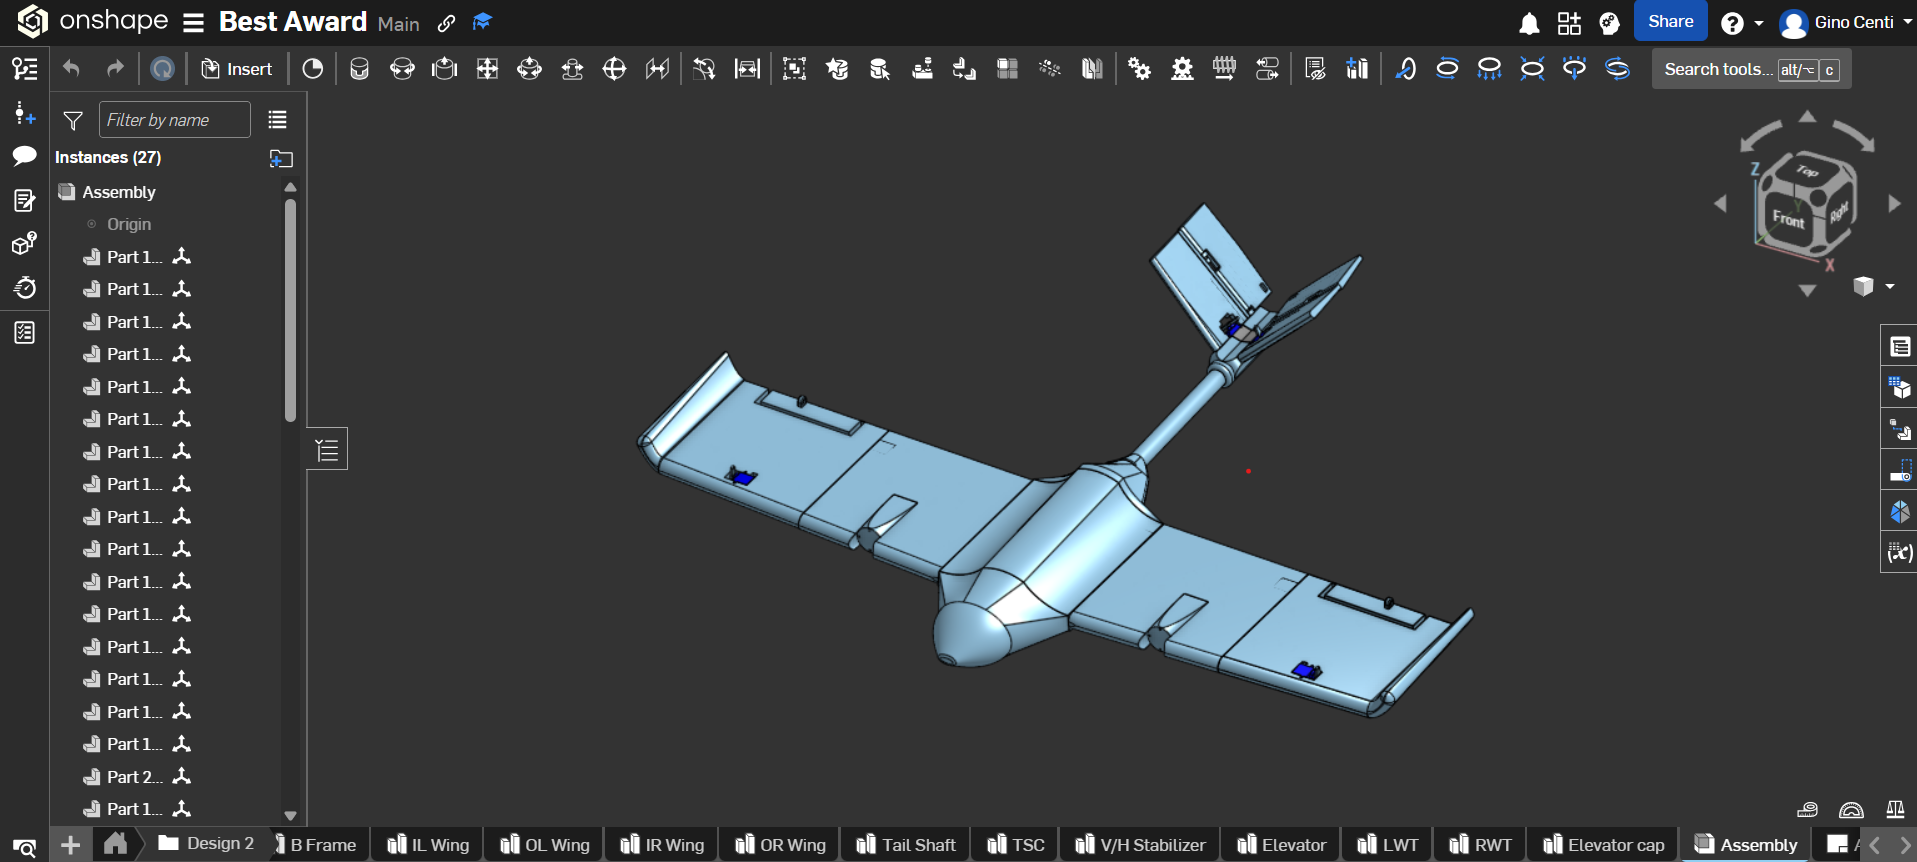Click the Top face of view cube
This screenshot has height=862, width=1917.
pos(1807,171)
